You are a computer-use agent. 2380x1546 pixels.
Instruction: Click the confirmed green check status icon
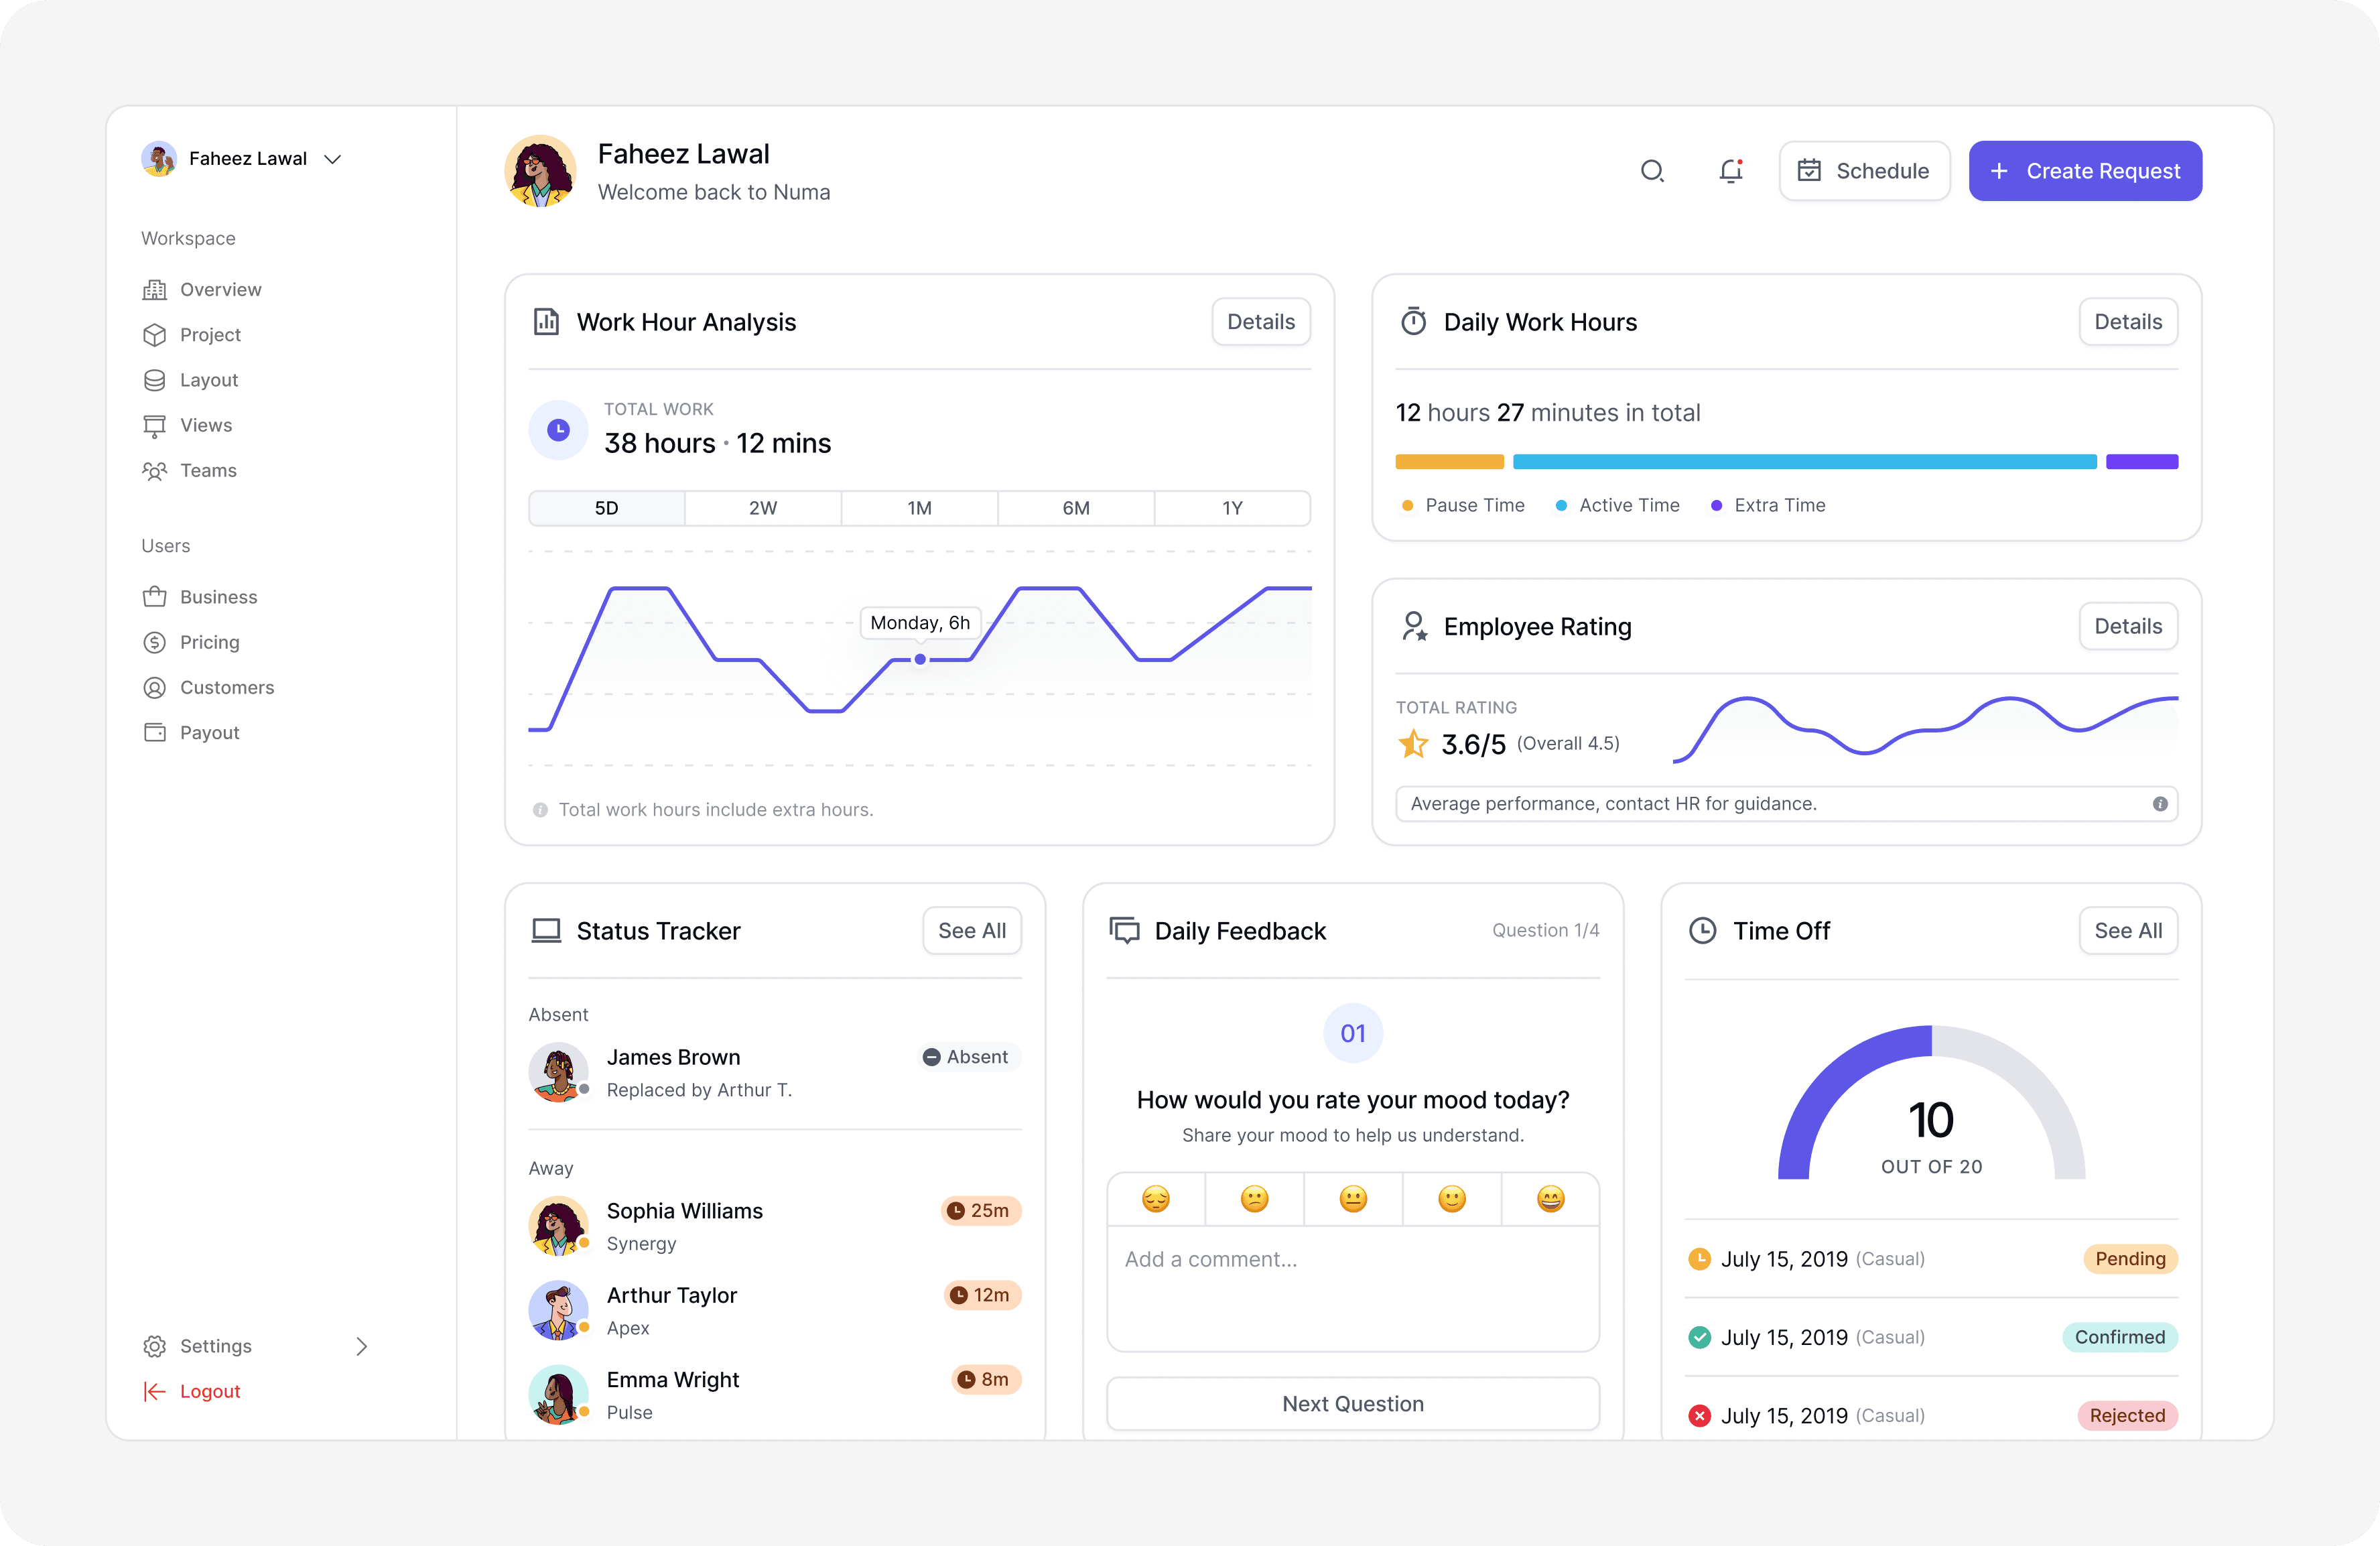(1699, 1337)
